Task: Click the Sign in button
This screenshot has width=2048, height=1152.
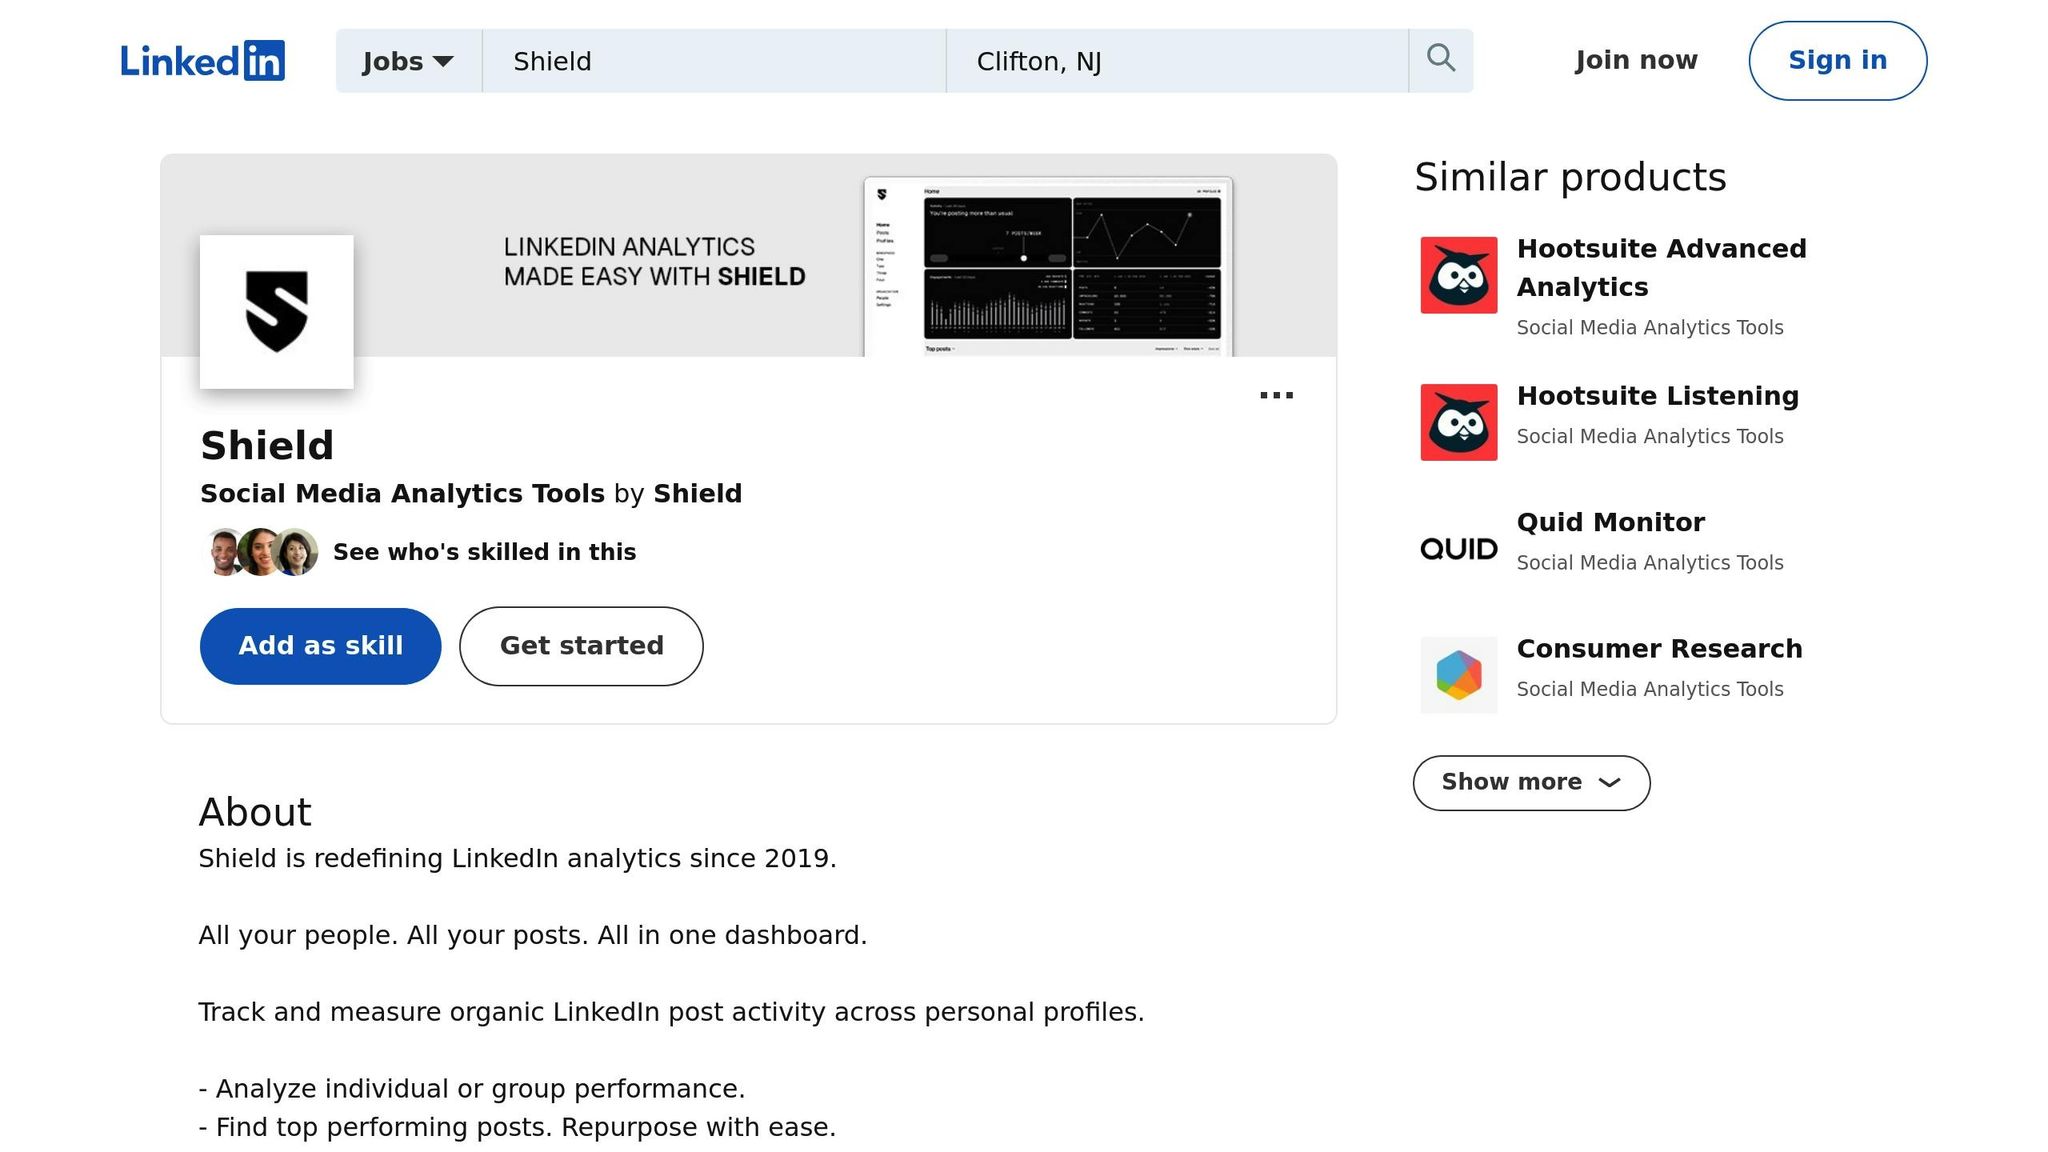Action: (1837, 61)
